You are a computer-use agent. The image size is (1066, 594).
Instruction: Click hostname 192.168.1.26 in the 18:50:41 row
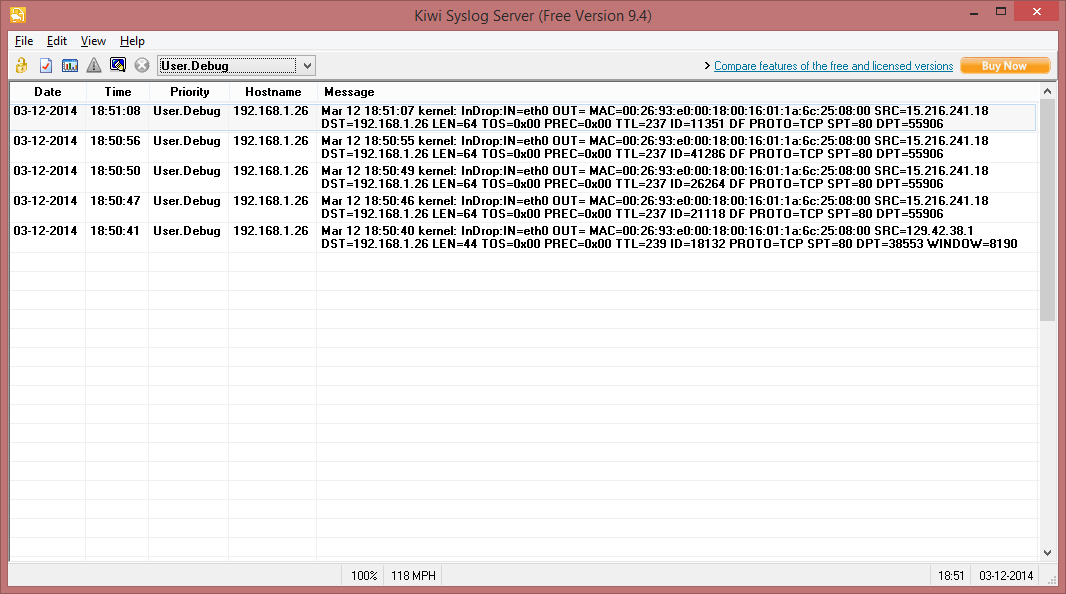click(271, 230)
